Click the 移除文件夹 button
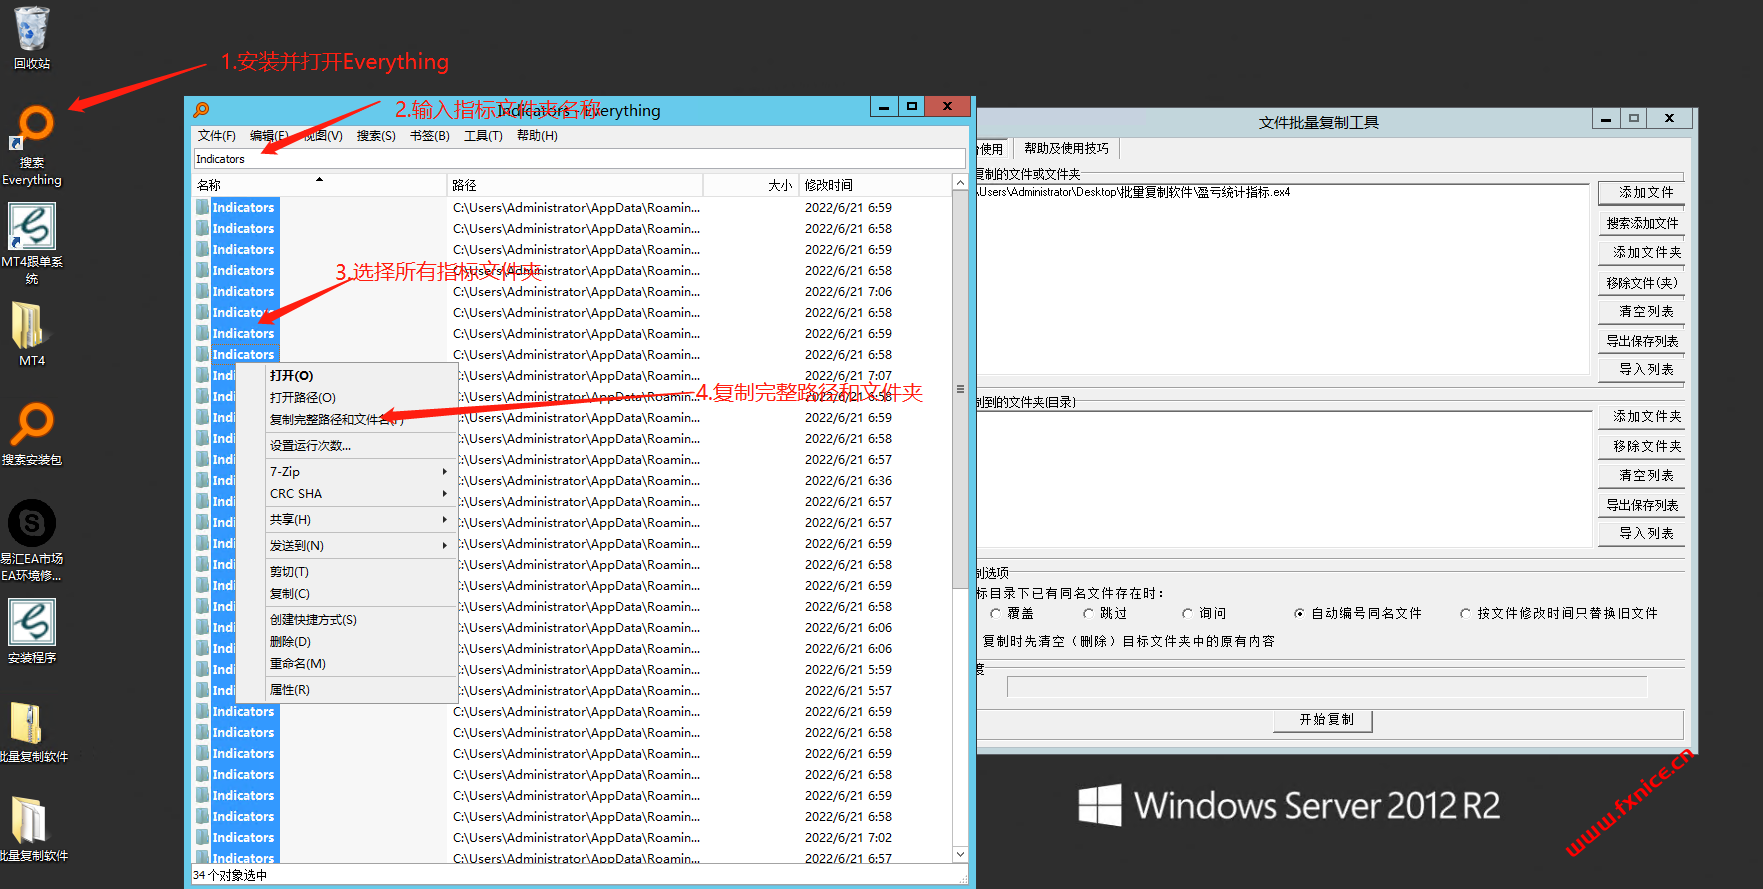 tap(1641, 446)
